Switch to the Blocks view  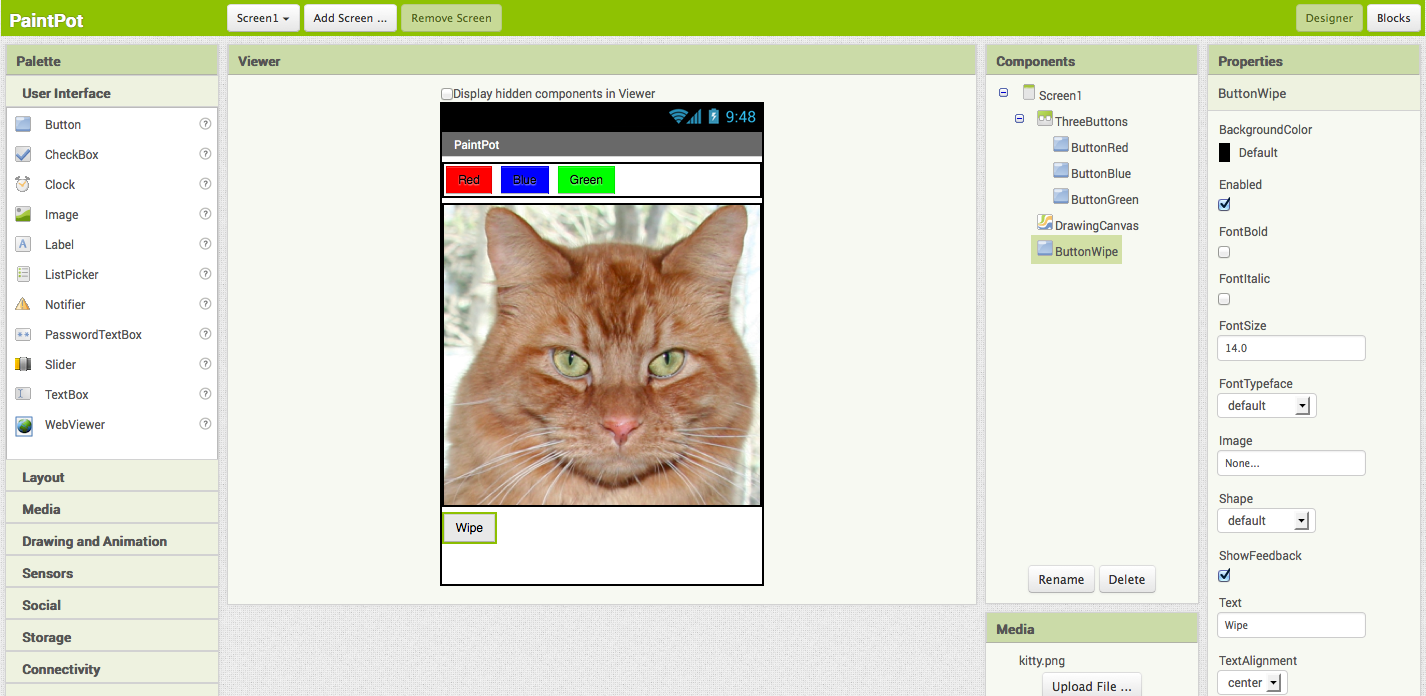pyautogui.click(x=1393, y=18)
